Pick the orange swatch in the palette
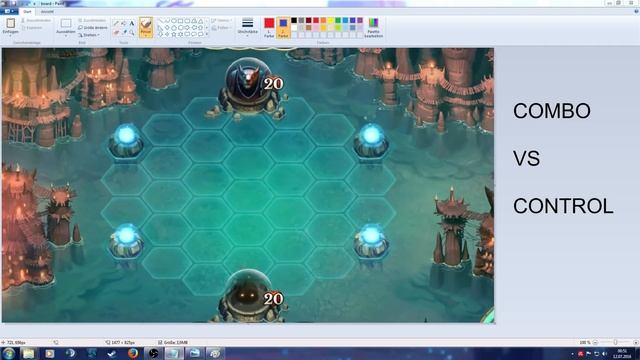The height and width of the screenshot is (360, 640). (x=323, y=20)
